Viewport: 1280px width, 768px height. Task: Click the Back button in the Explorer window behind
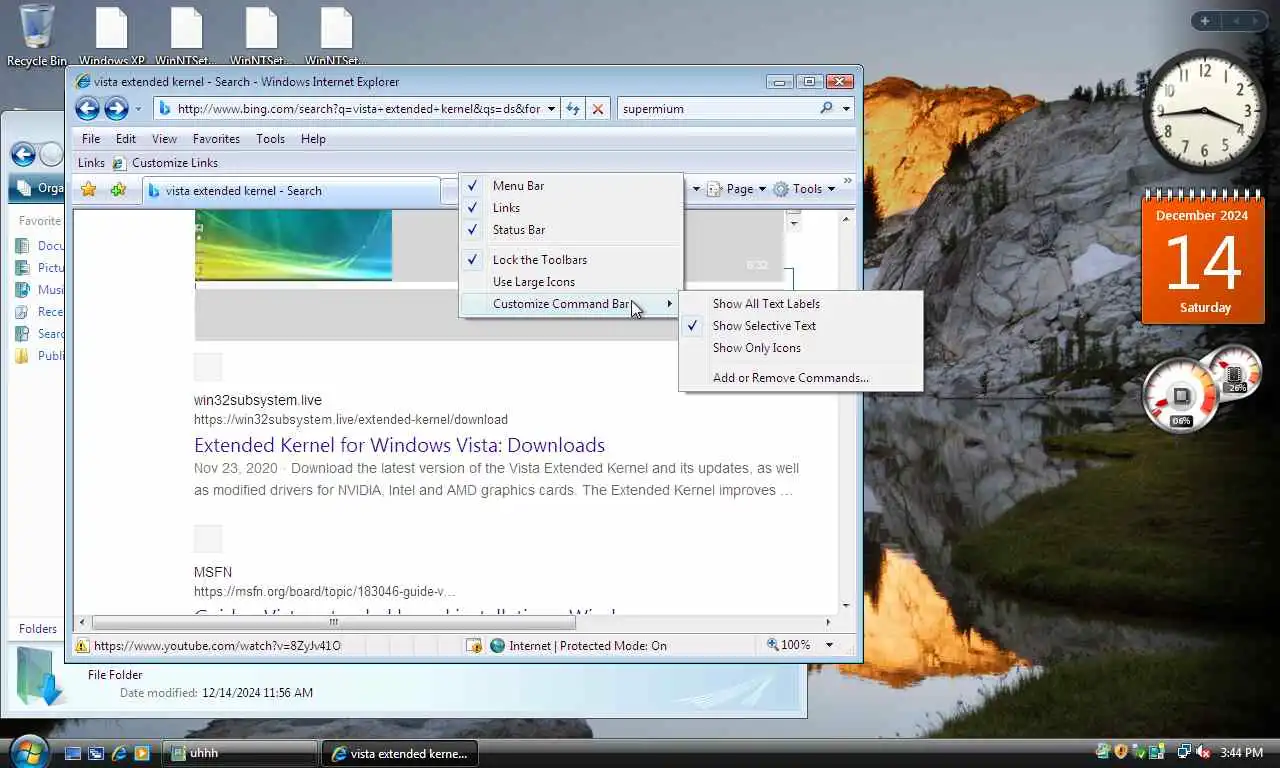coord(23,154)
